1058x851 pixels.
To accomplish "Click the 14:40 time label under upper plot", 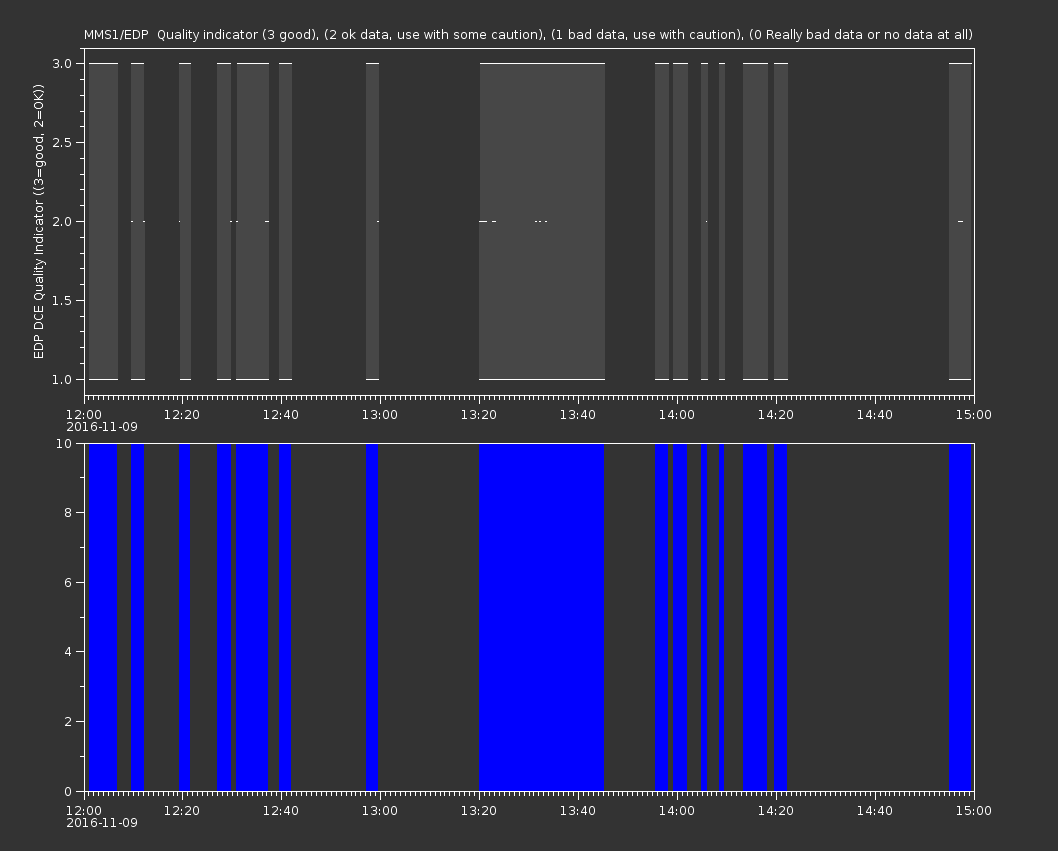I will click(874, 414).
